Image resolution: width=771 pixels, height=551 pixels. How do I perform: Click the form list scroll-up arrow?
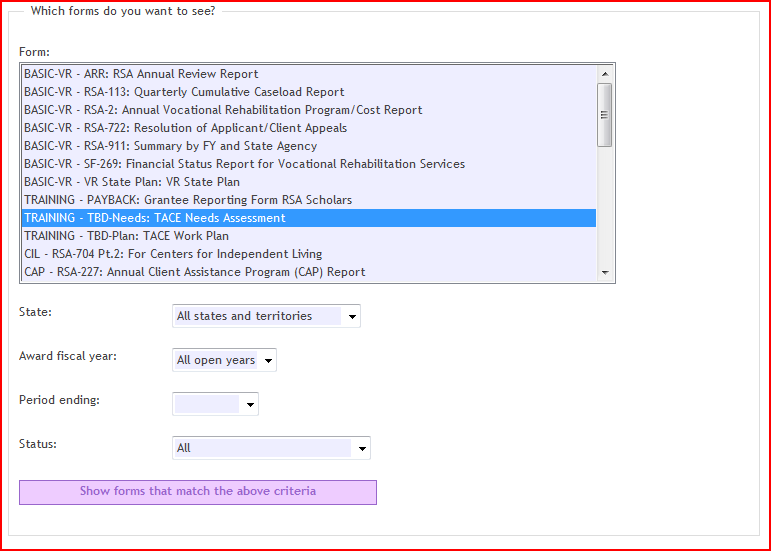coord(605,74)
